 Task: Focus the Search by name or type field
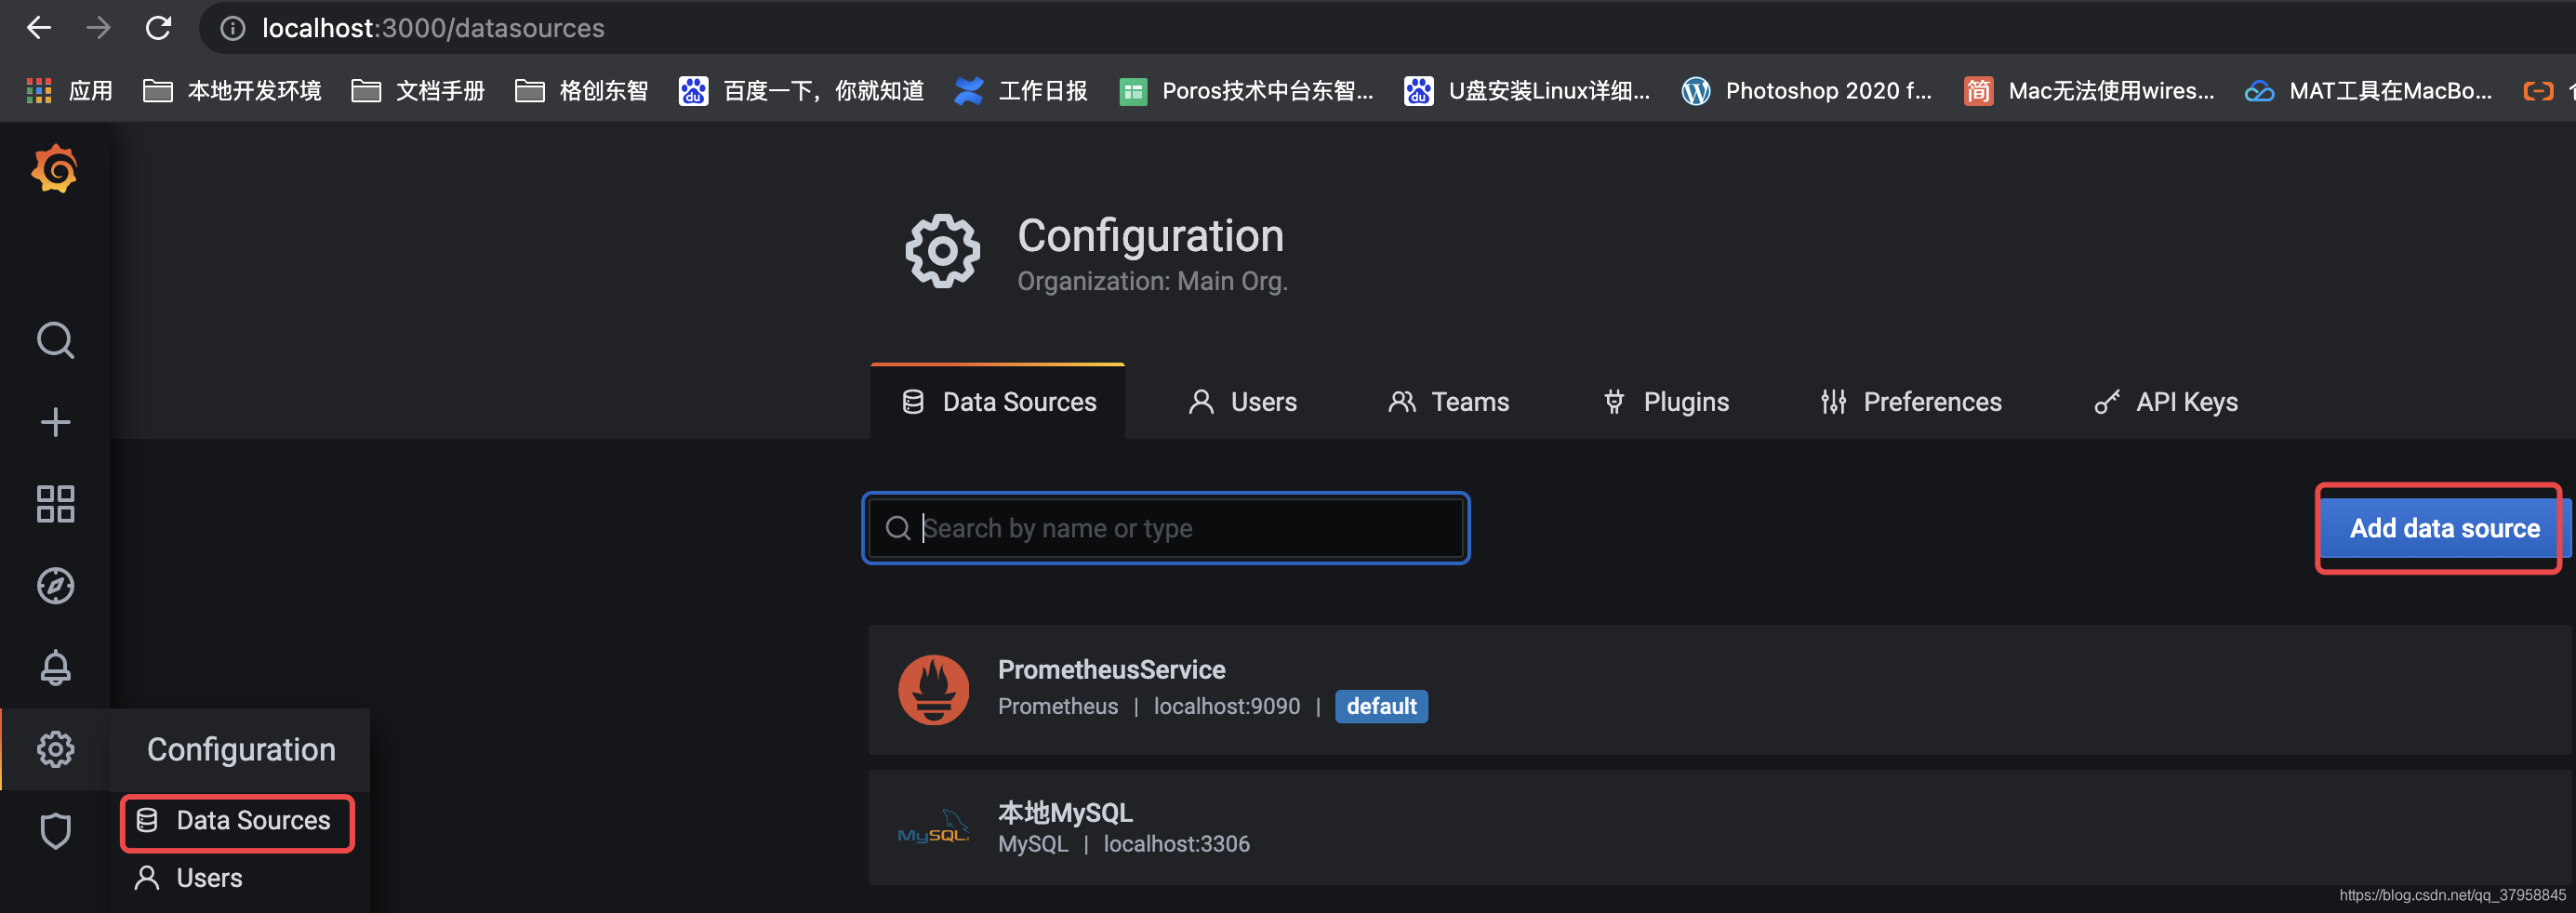(x=1165, y=528)
